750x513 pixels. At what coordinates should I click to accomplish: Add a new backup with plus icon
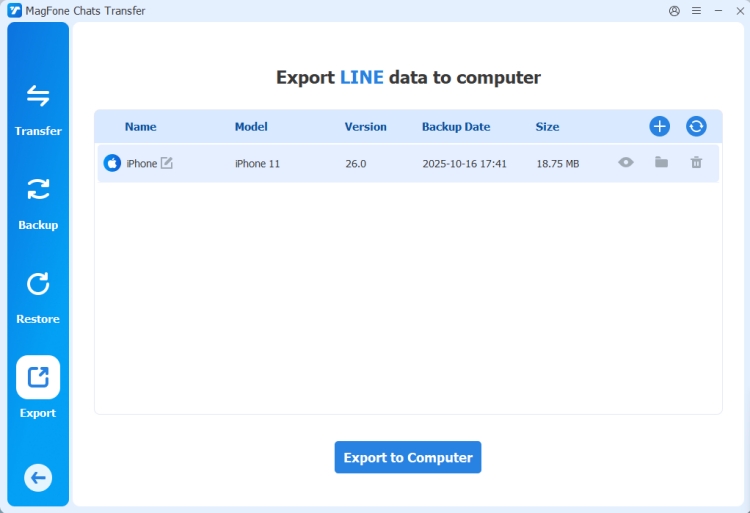[659, 126]
